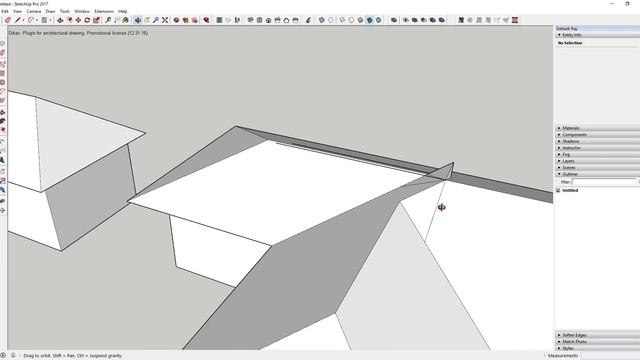Image resolution: width=640 pixels, height=360 pixels.
Task: Select the Pan hand tool
Action: [x=147, y=20]
